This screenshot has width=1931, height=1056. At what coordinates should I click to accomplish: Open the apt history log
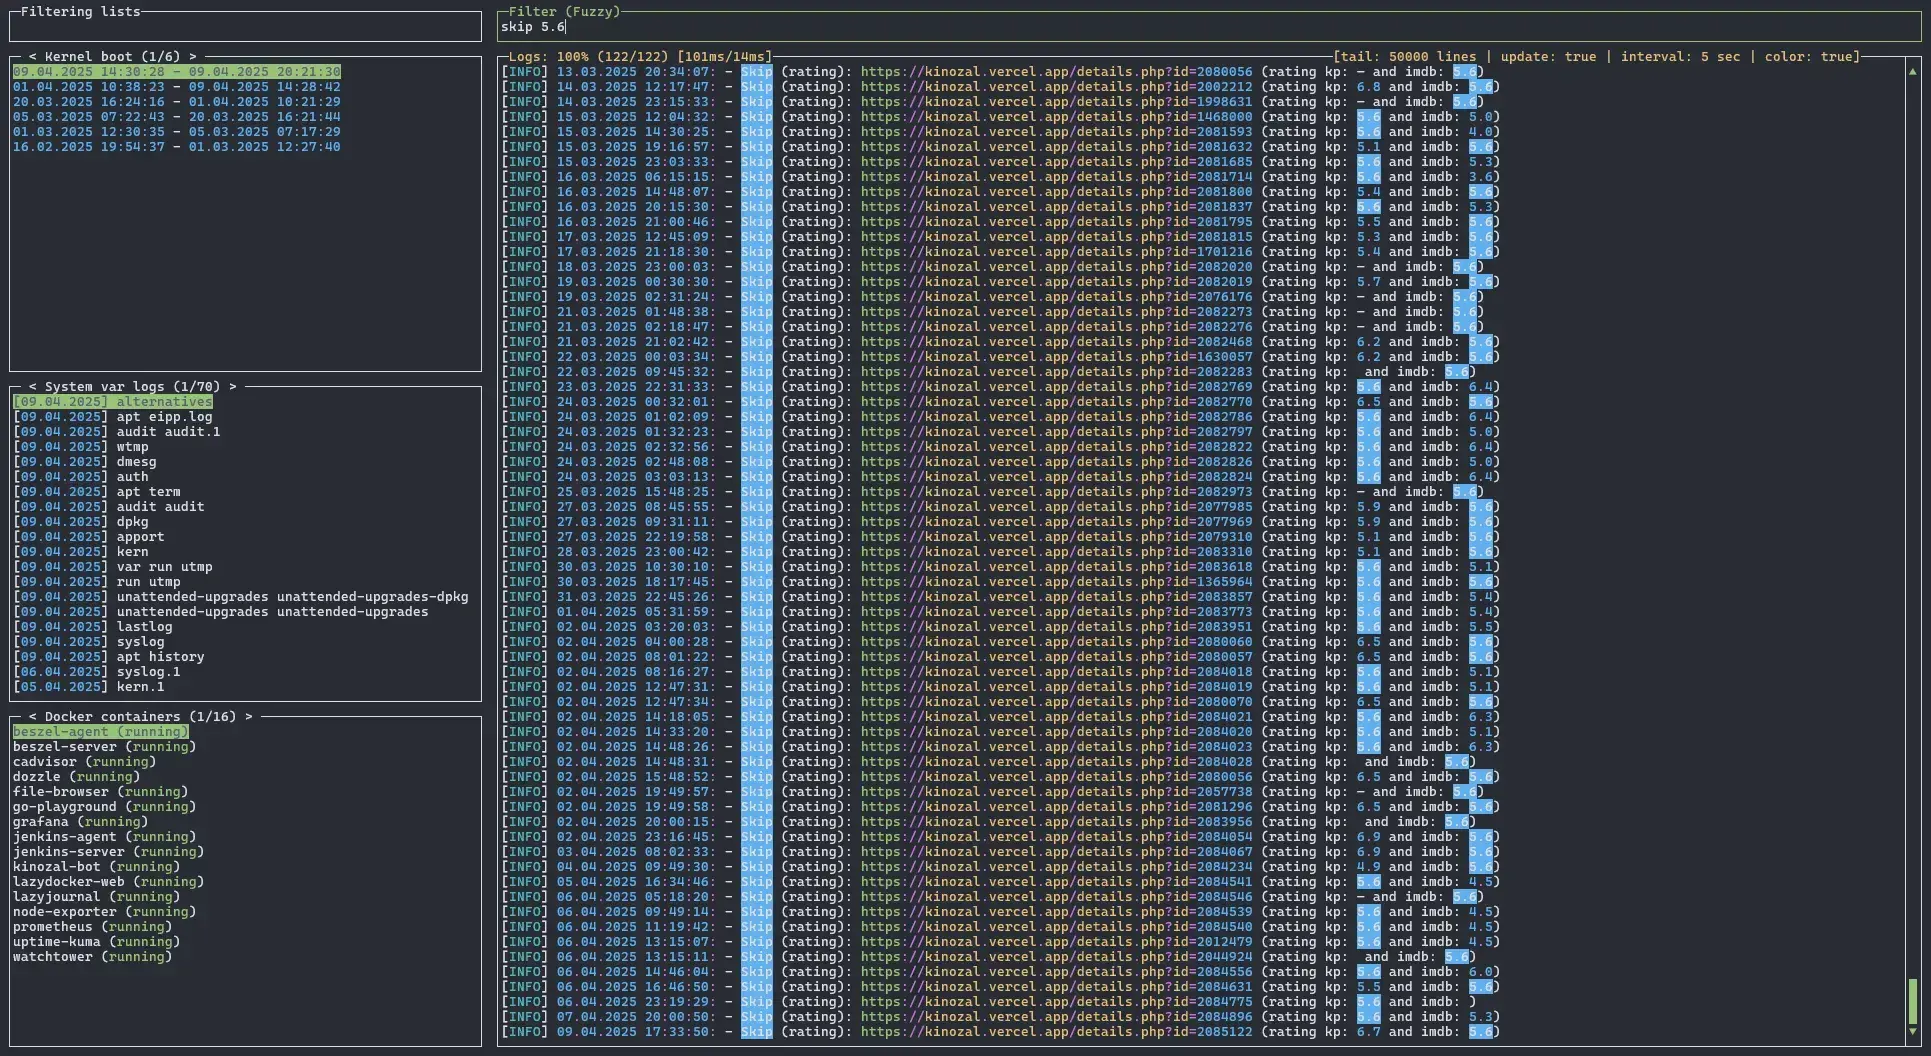pyautogui.click(x=109, y=657)
